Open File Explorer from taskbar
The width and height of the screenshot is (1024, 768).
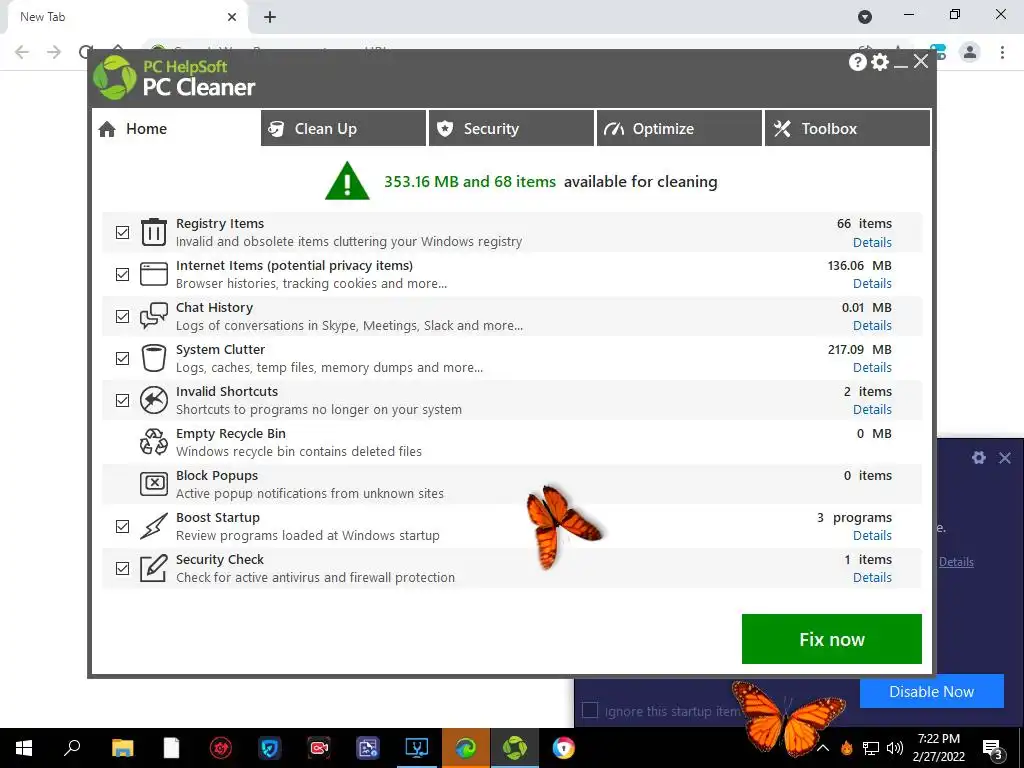pyautogui.click(x=122, y=748)
